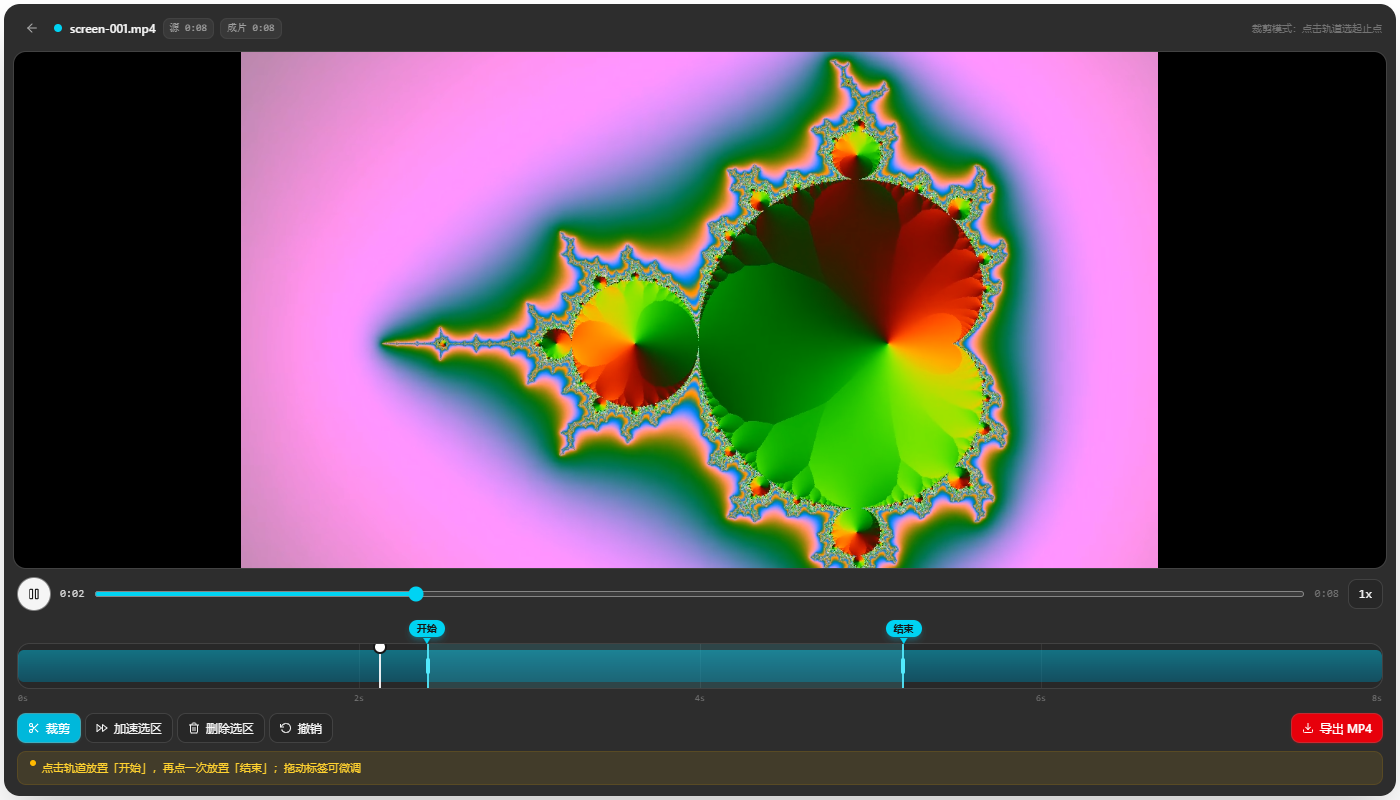The width and height of the screenshot is (1400, 800).
Task: Click the blue seek bar thumb
Action: tap(416, 594)
